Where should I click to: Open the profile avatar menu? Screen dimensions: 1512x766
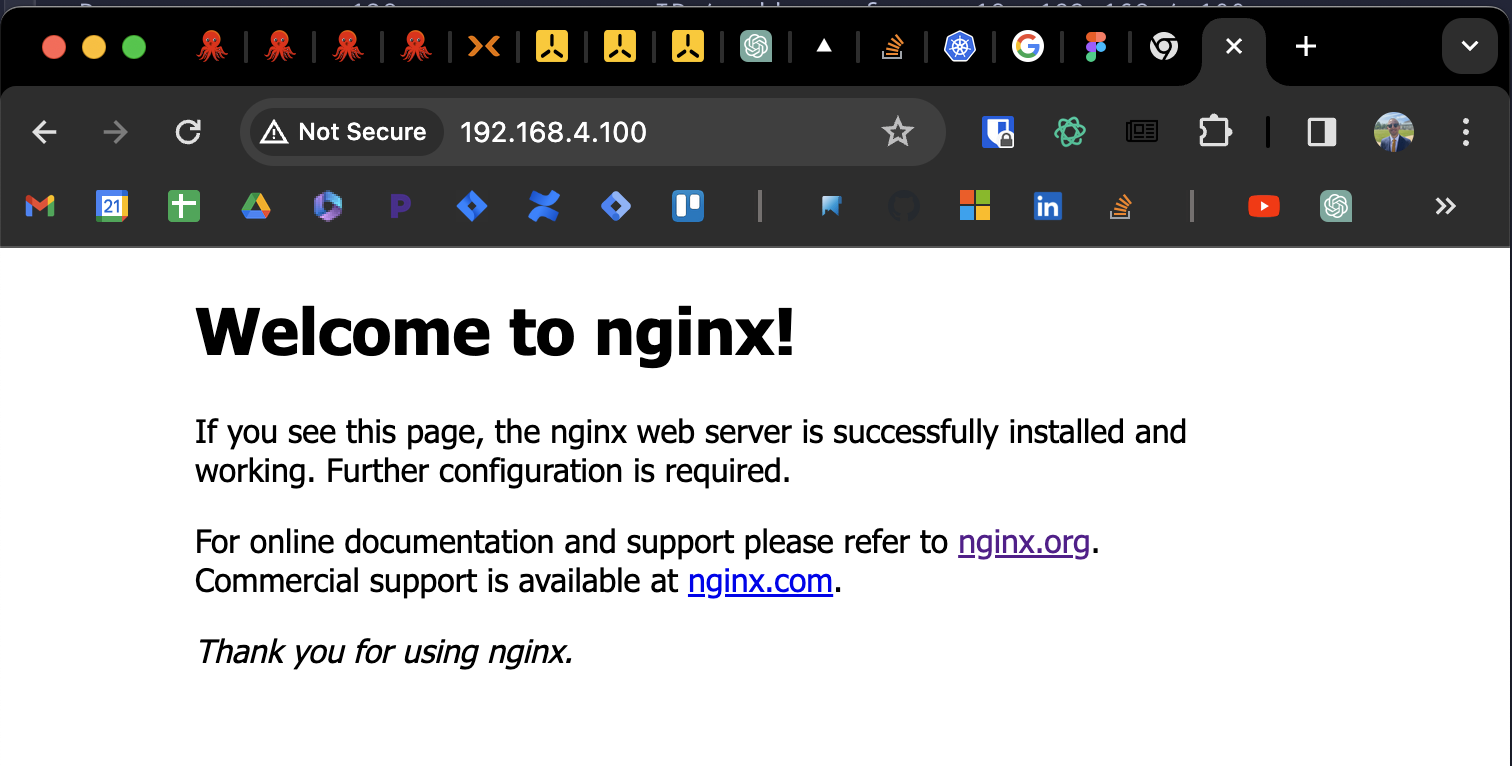pyautogui.click(x=1394, y=132)
